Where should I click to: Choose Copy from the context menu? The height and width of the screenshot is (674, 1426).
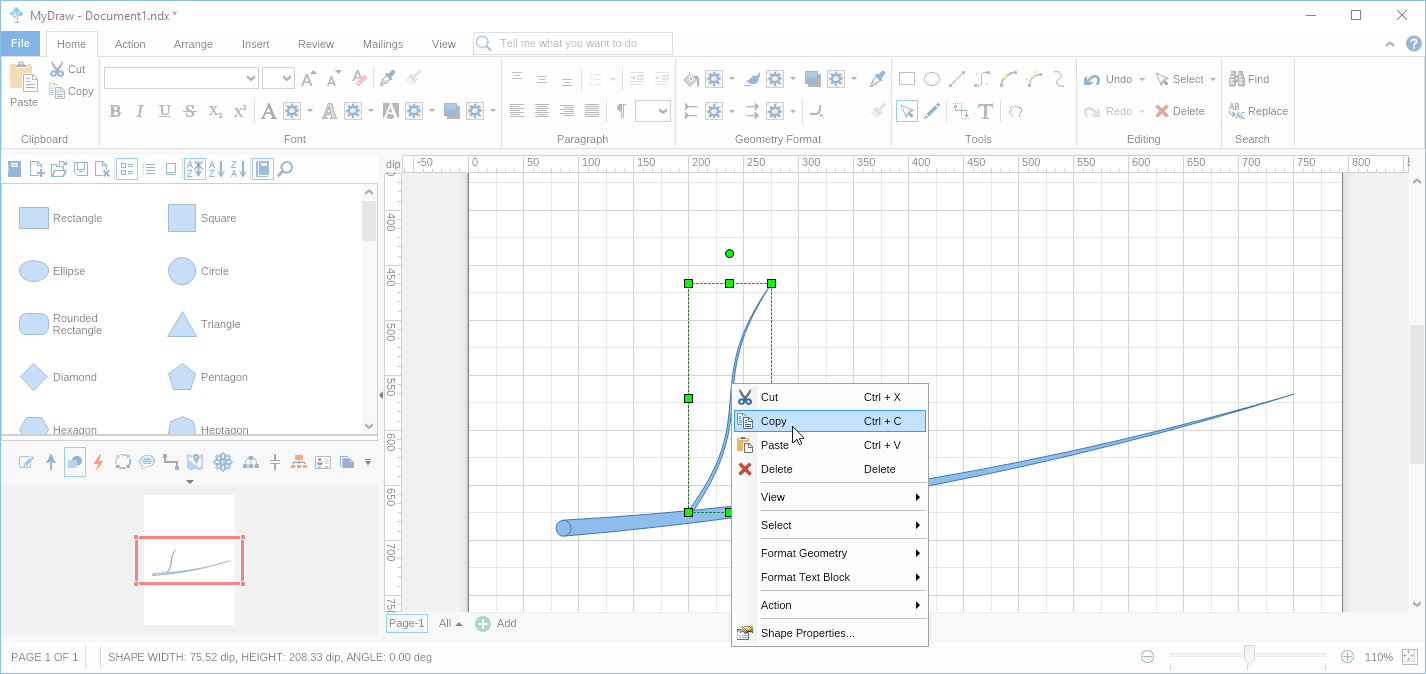tap(830, 421)
